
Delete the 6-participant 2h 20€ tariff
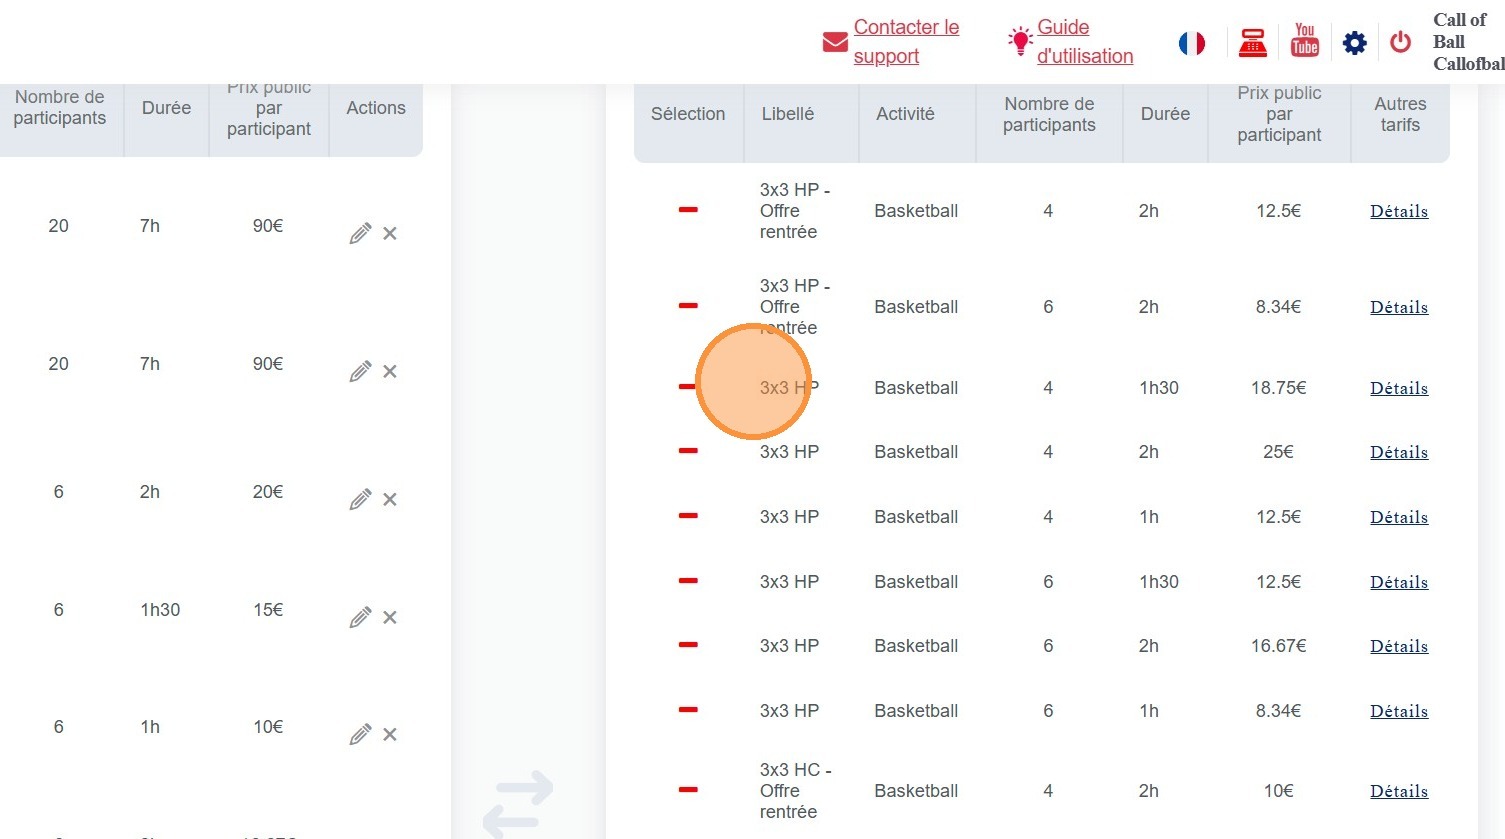[x=390, y=500]
